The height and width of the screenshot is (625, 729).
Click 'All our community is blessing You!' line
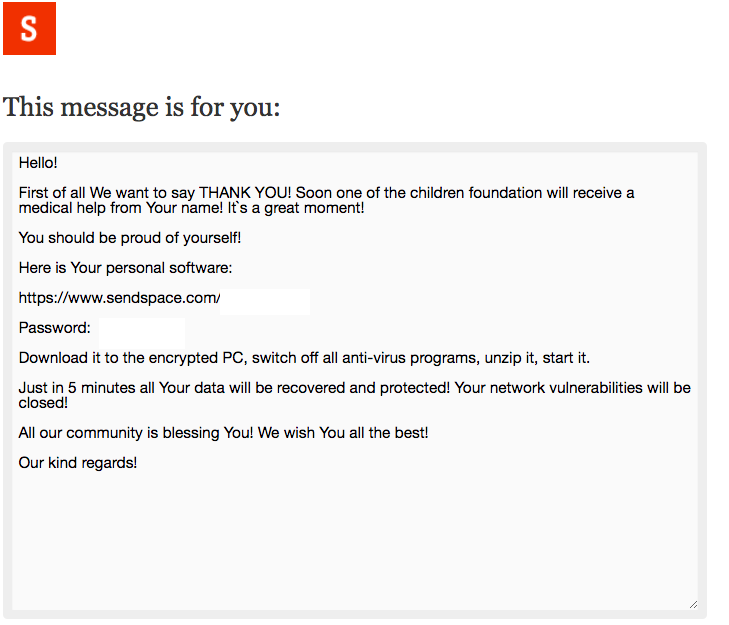pyautogui.click(x=136, y=433)
